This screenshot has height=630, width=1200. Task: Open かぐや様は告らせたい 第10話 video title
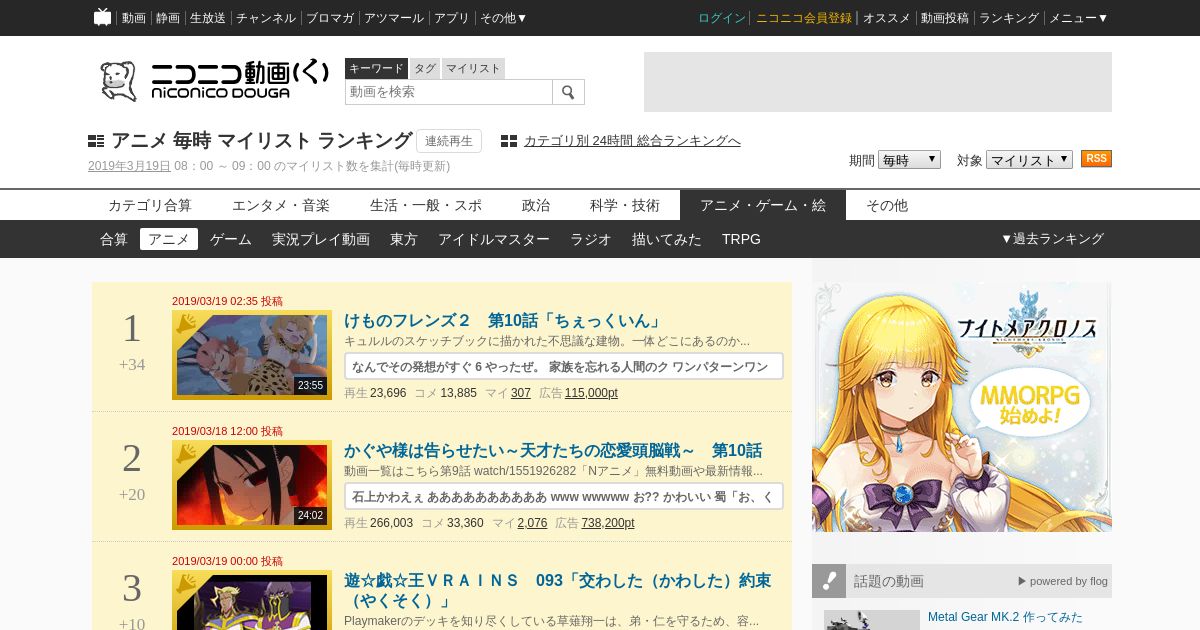553,451
